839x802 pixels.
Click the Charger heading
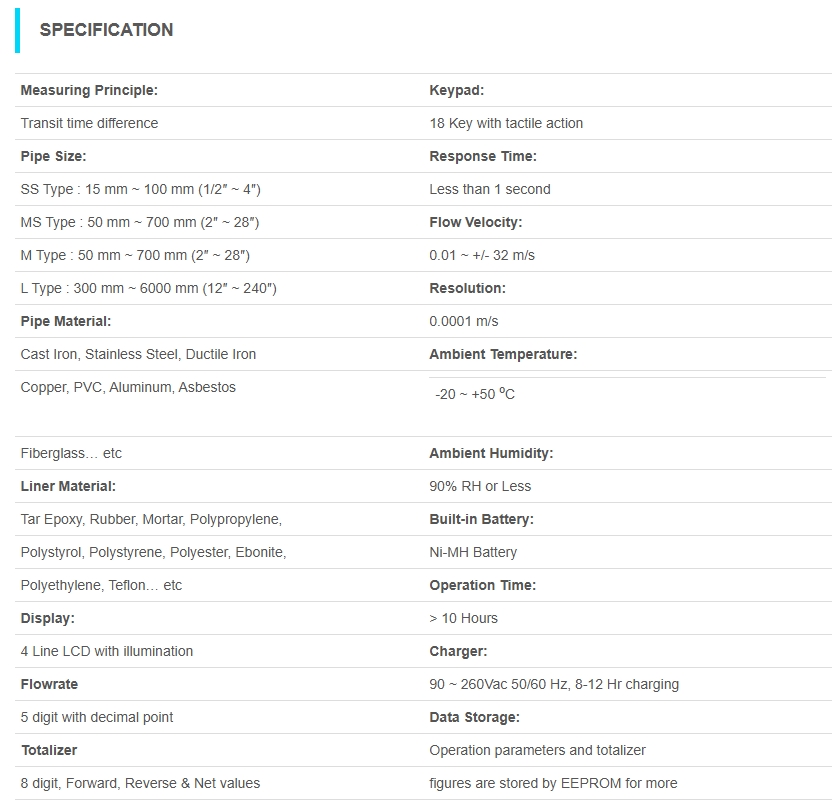tap(458, 651)
